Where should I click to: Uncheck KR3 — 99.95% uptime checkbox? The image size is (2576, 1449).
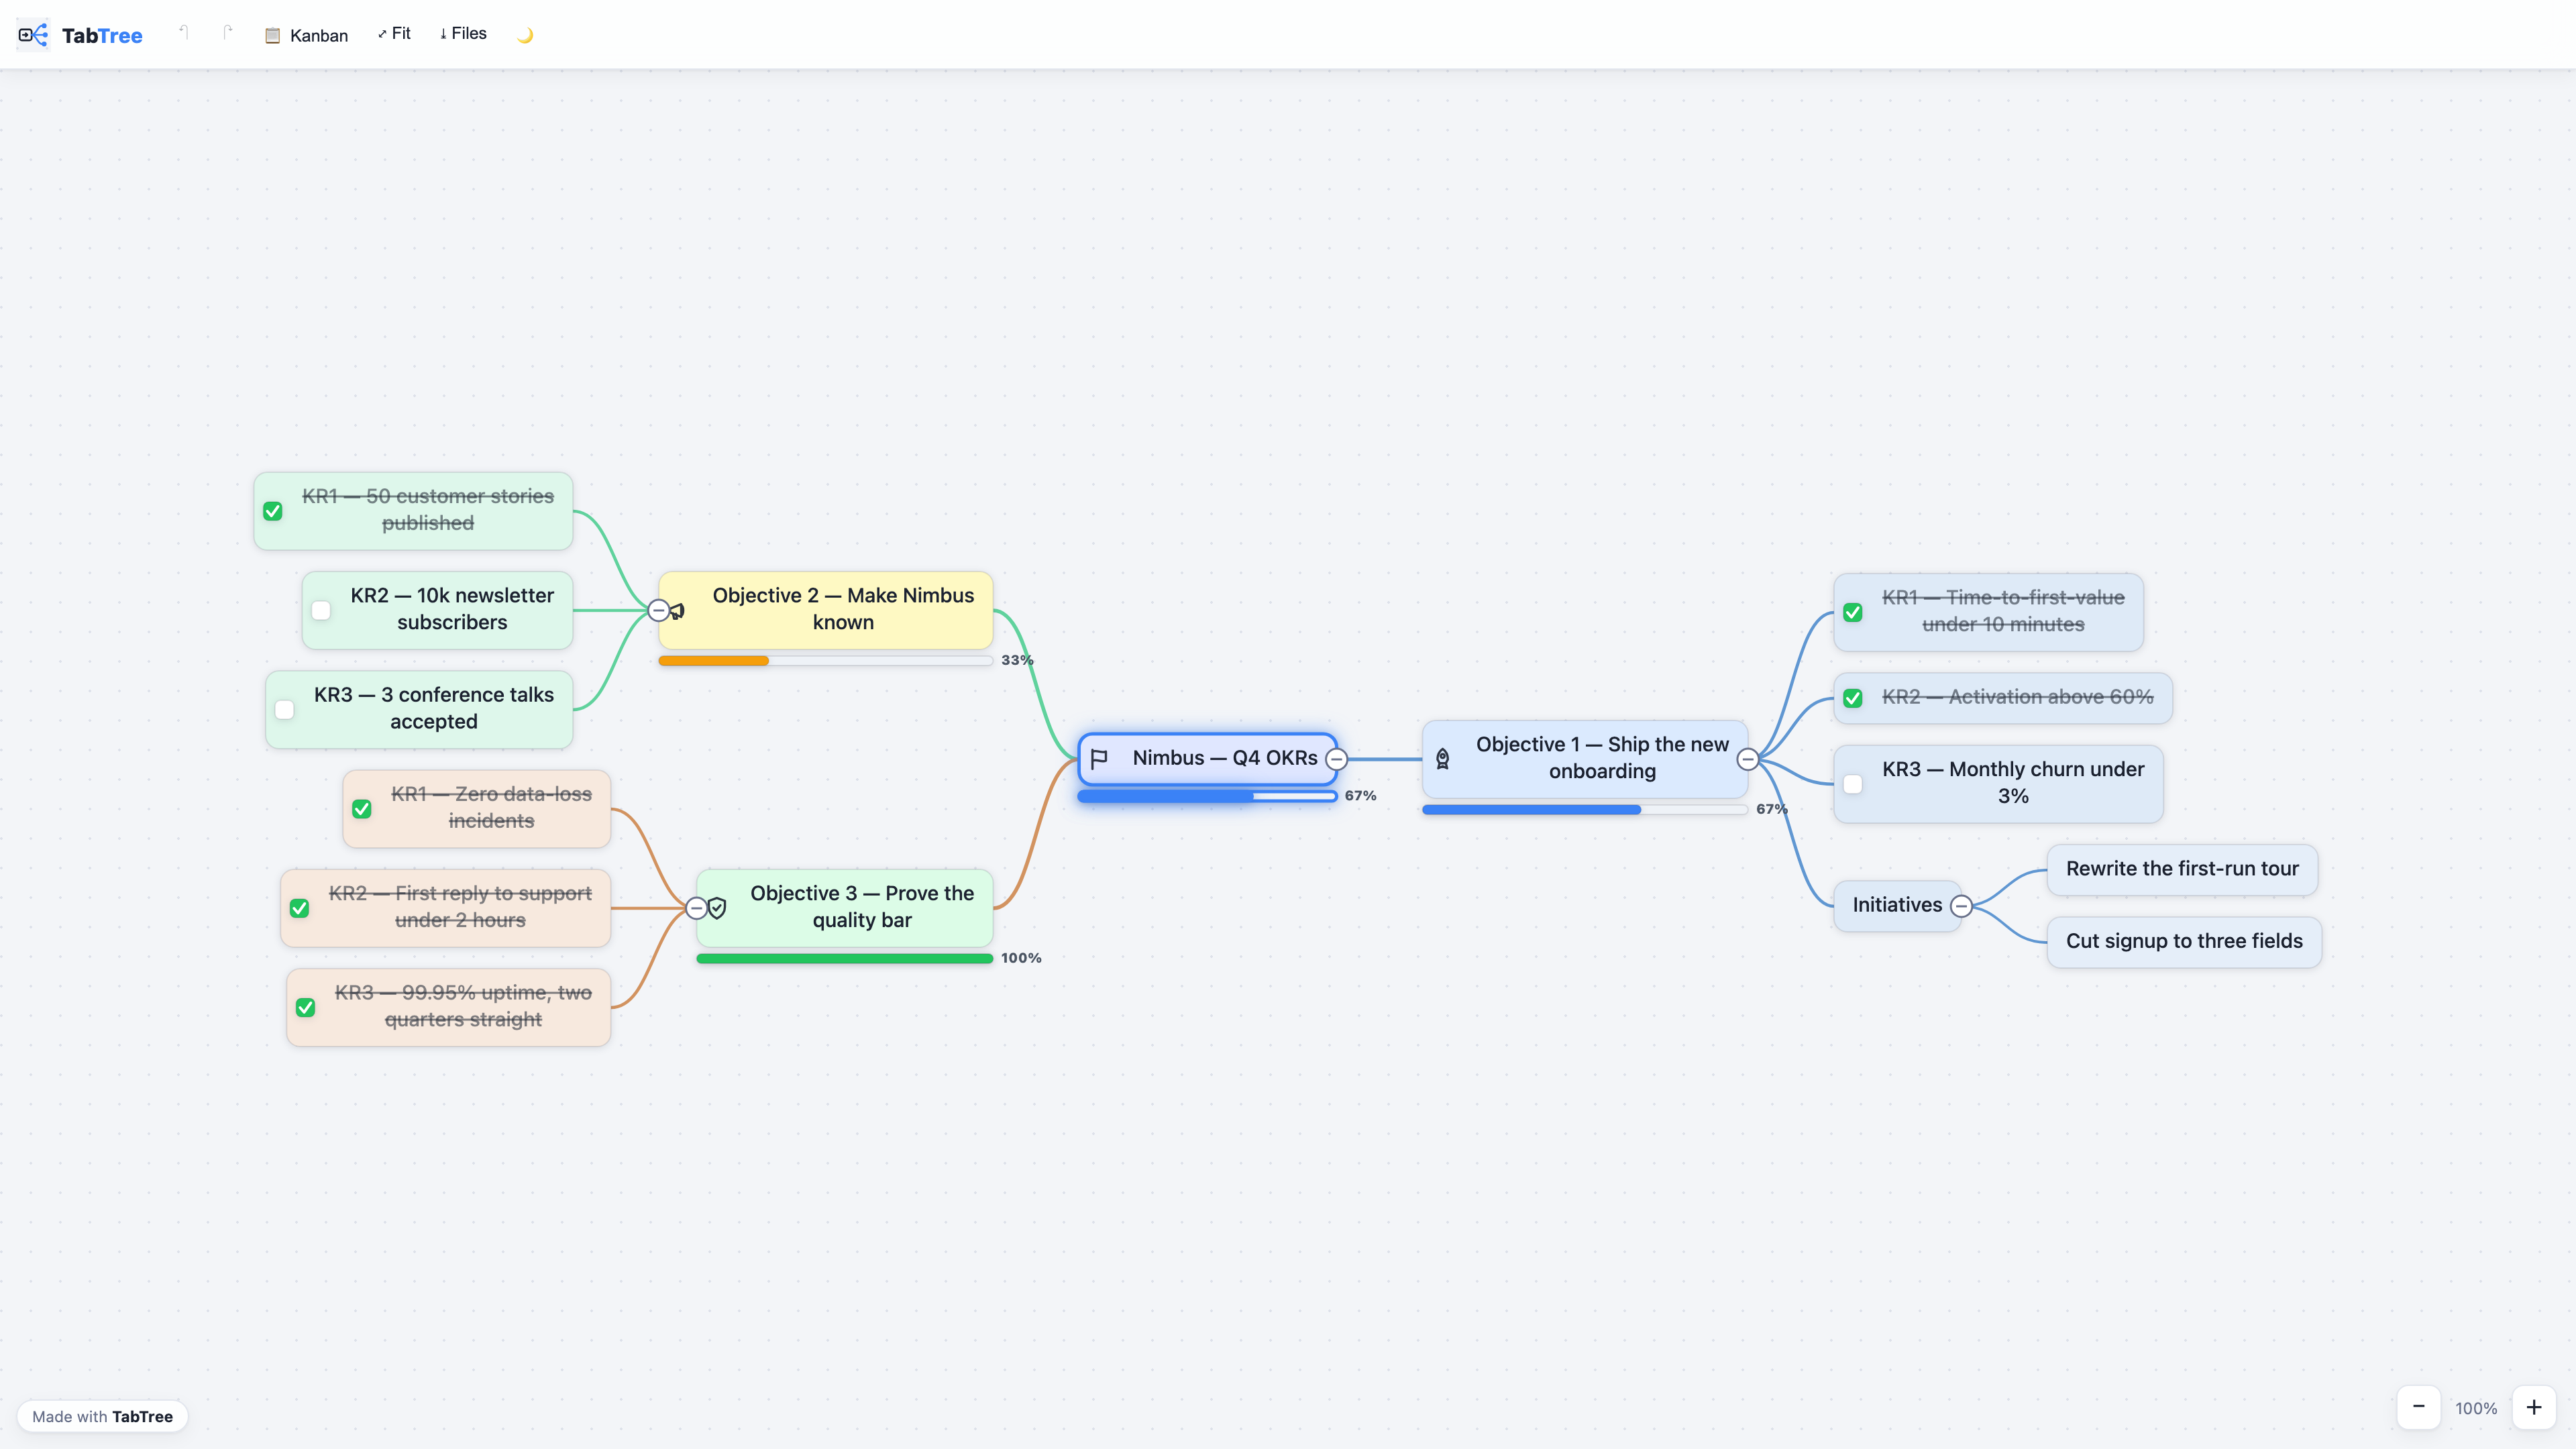pos(306,1007)
